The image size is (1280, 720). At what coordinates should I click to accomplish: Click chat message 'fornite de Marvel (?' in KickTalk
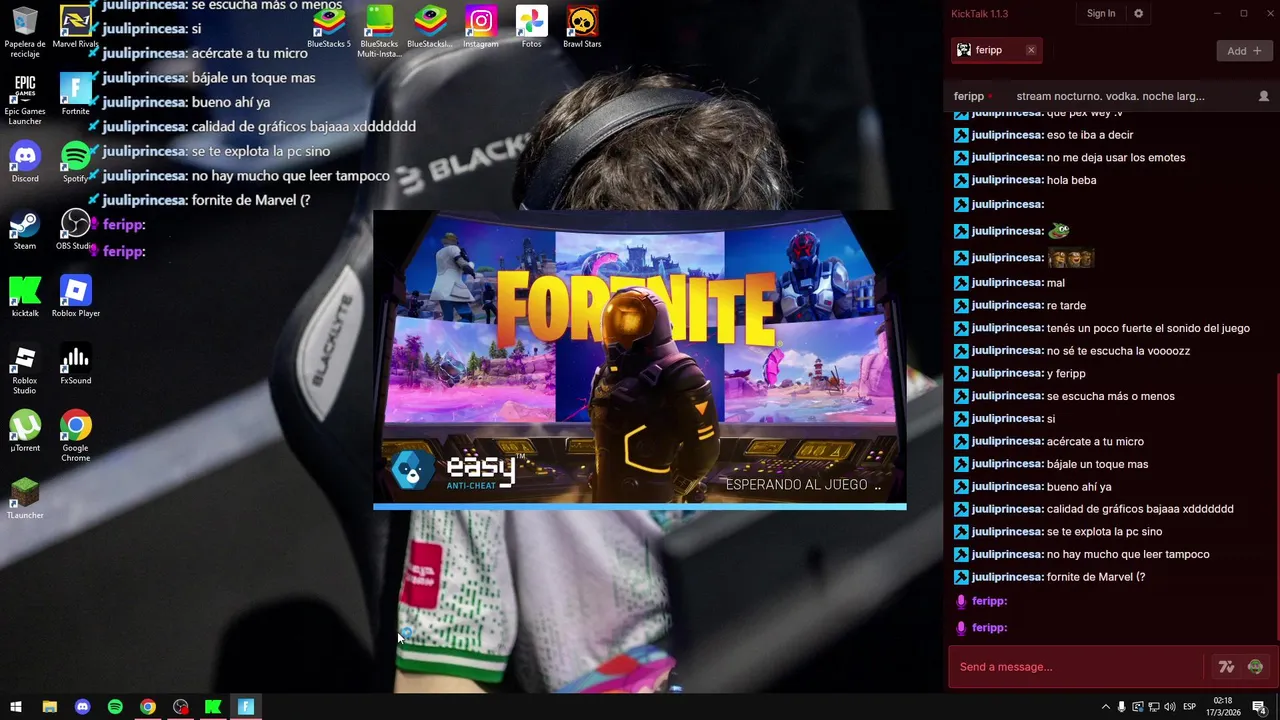coord(1096,577)
